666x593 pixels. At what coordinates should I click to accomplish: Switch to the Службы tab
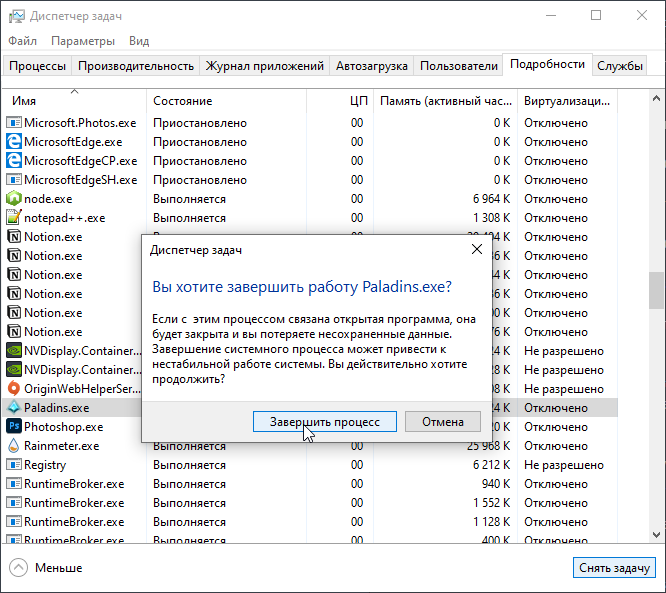pos(620,66)
